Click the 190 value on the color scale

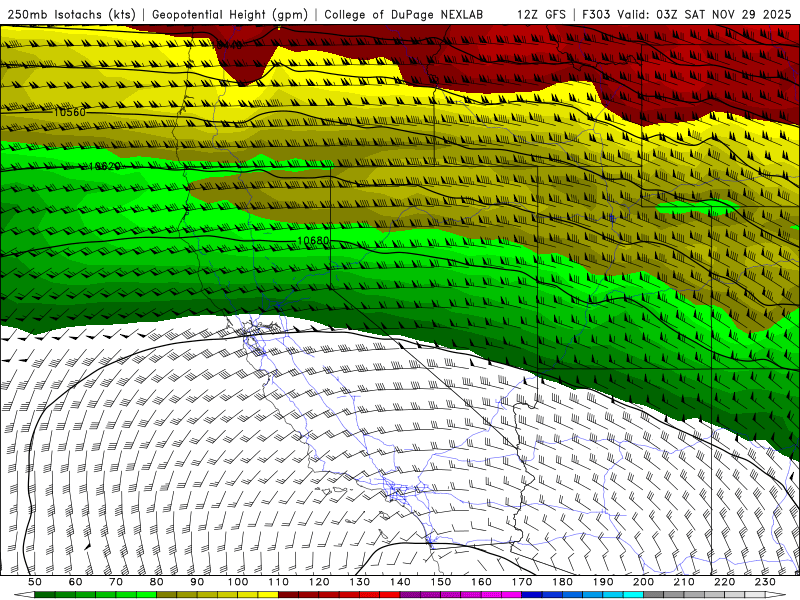603,582
